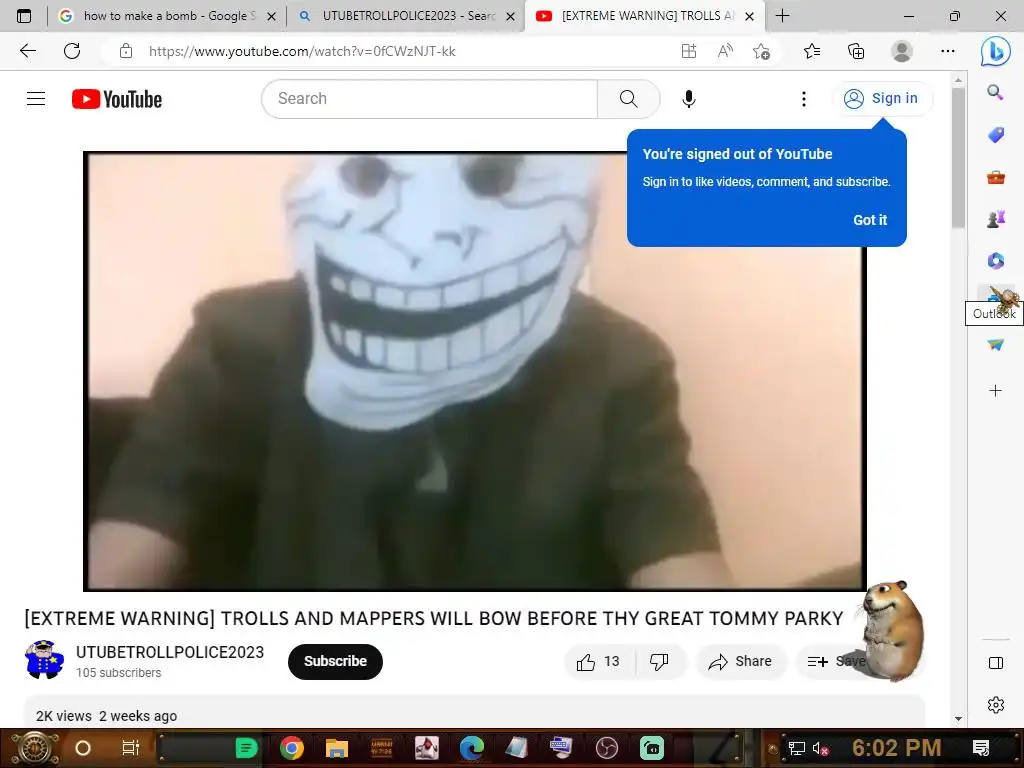The height and width of the screenshot is (768, 1024).
Task: Open the UTUBETROLLPOLICE2023 channel avatar
Action: coord(44,660)
